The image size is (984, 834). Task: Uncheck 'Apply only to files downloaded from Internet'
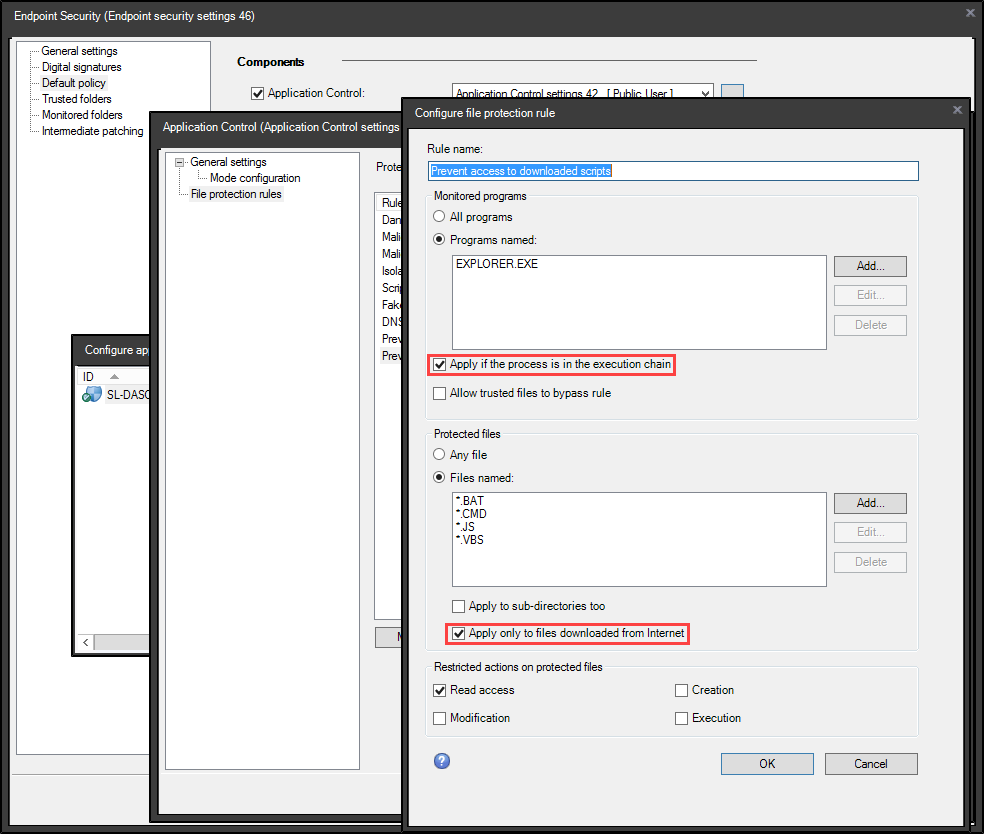click(459, 633)
